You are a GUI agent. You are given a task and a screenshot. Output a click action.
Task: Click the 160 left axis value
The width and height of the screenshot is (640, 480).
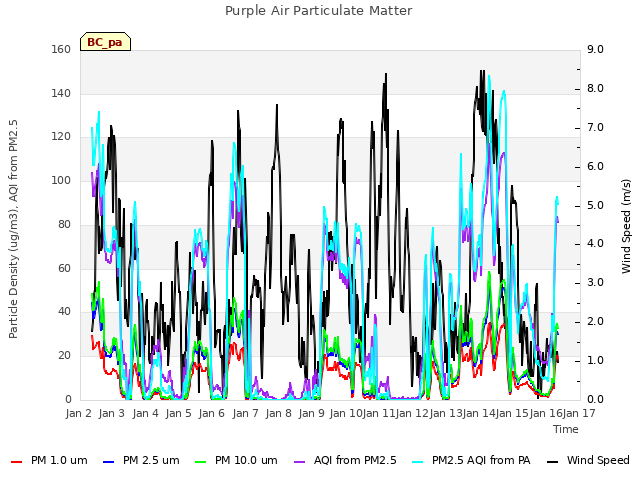tap(61, 49)
